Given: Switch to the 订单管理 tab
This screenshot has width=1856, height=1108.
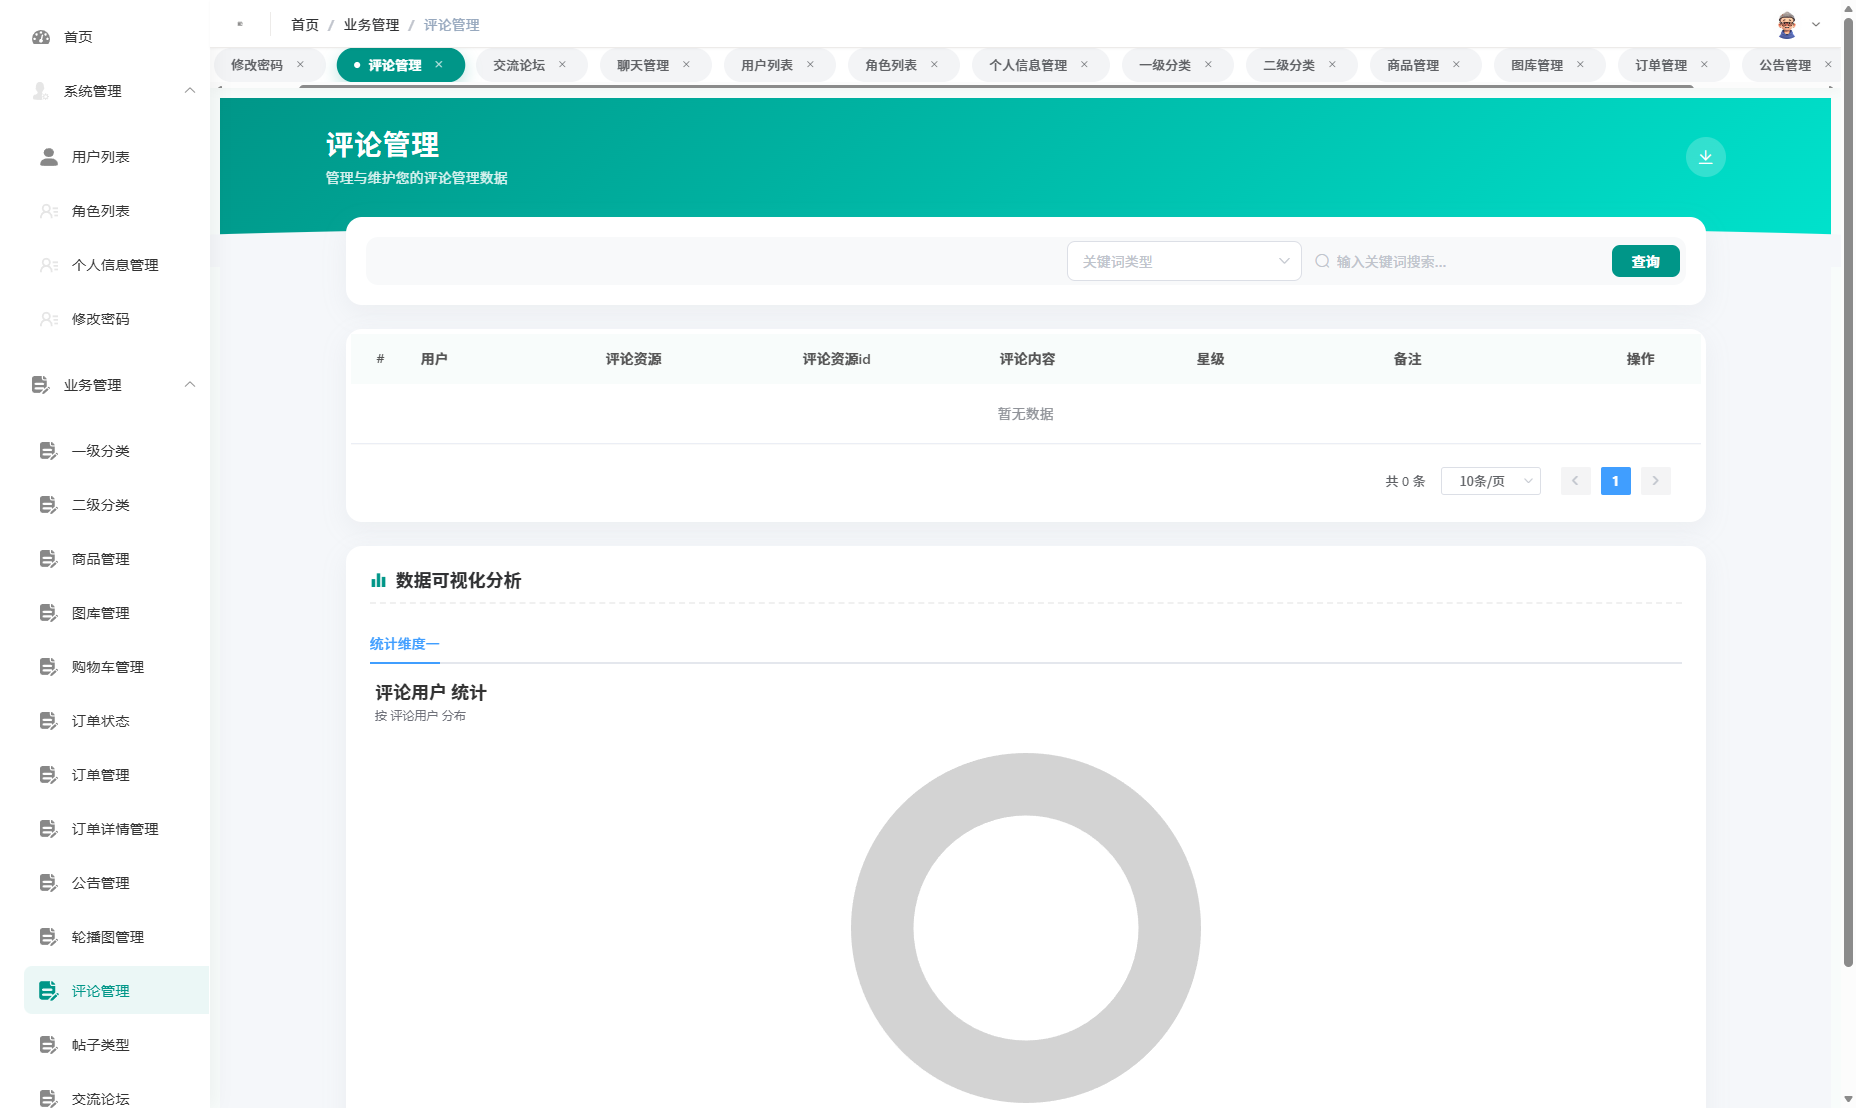Looking at the screenshot, I should click(1662, 64).
